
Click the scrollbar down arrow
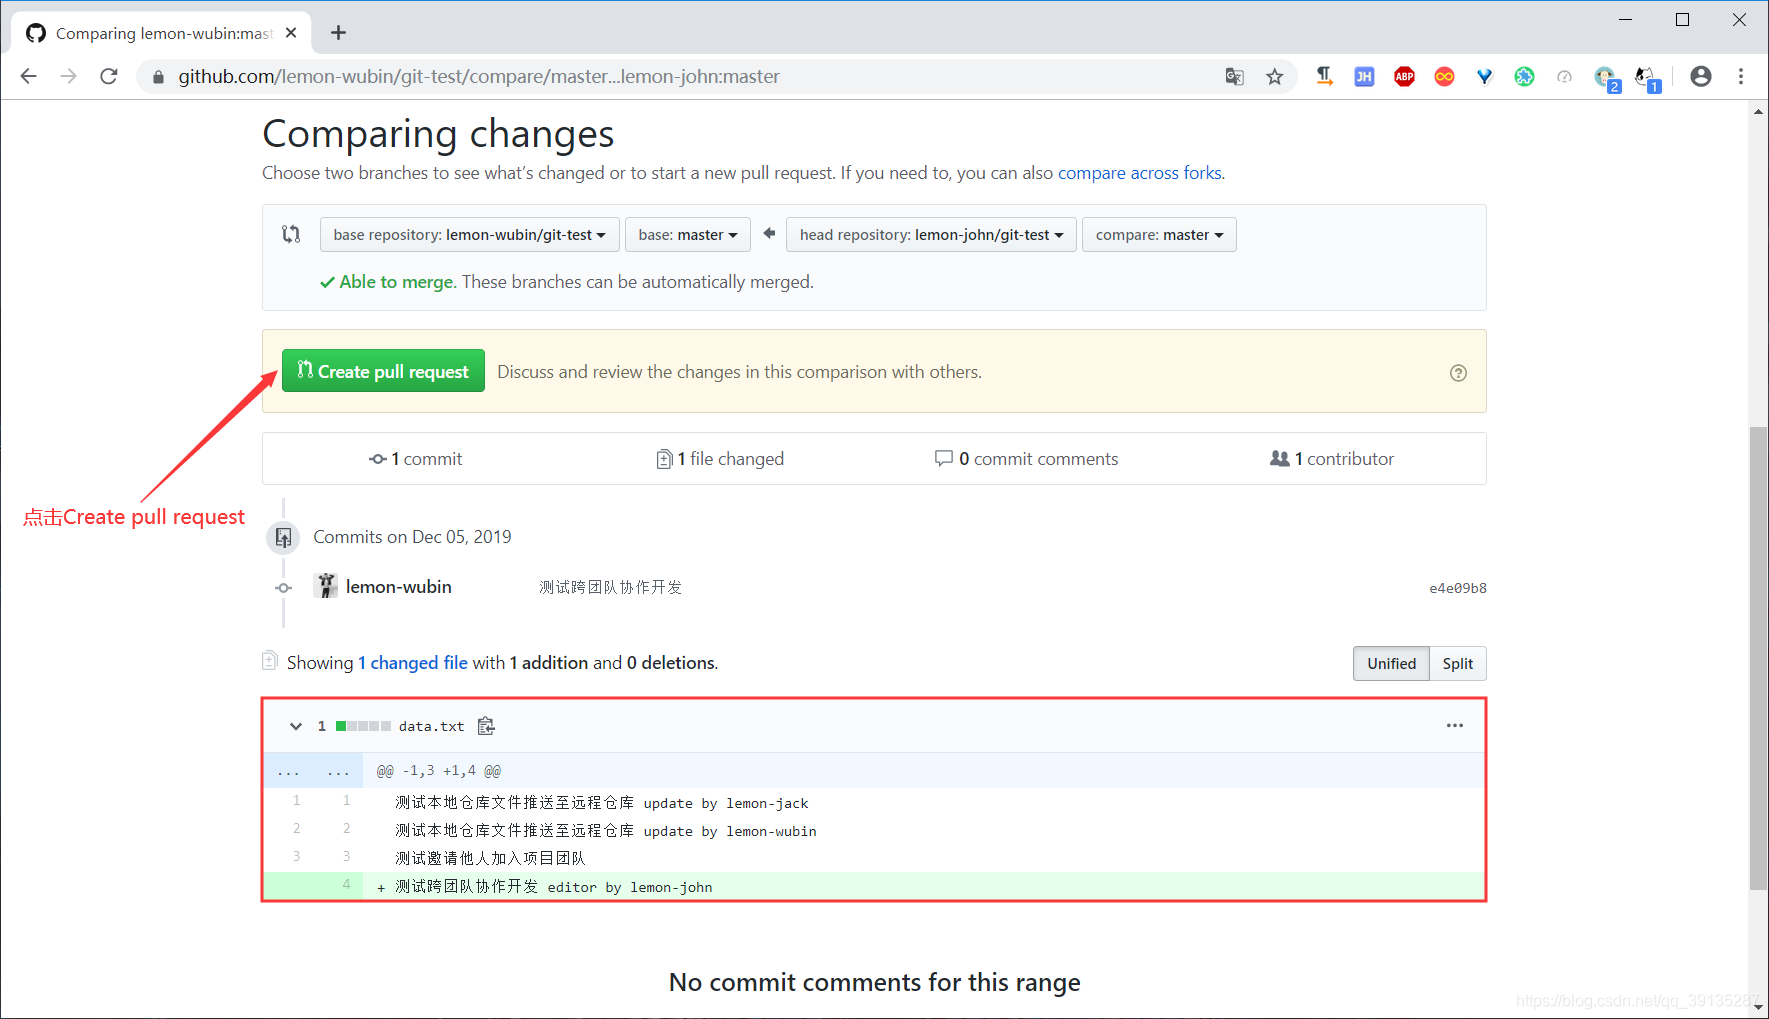pos(1758,1007)
